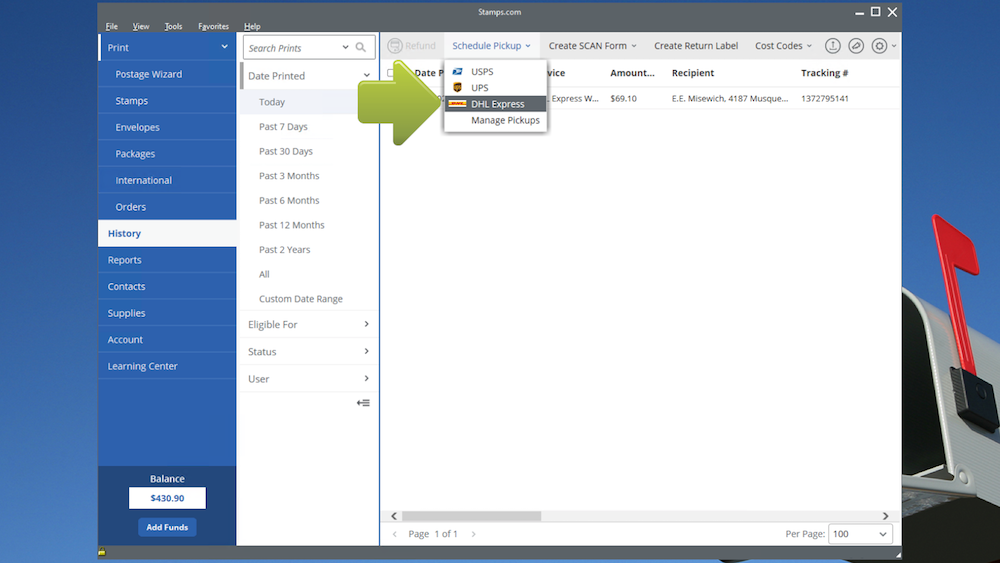1000x563 pixels.
Task: Open the File menu
Action: pyautogui.click(x=112, y=26)
